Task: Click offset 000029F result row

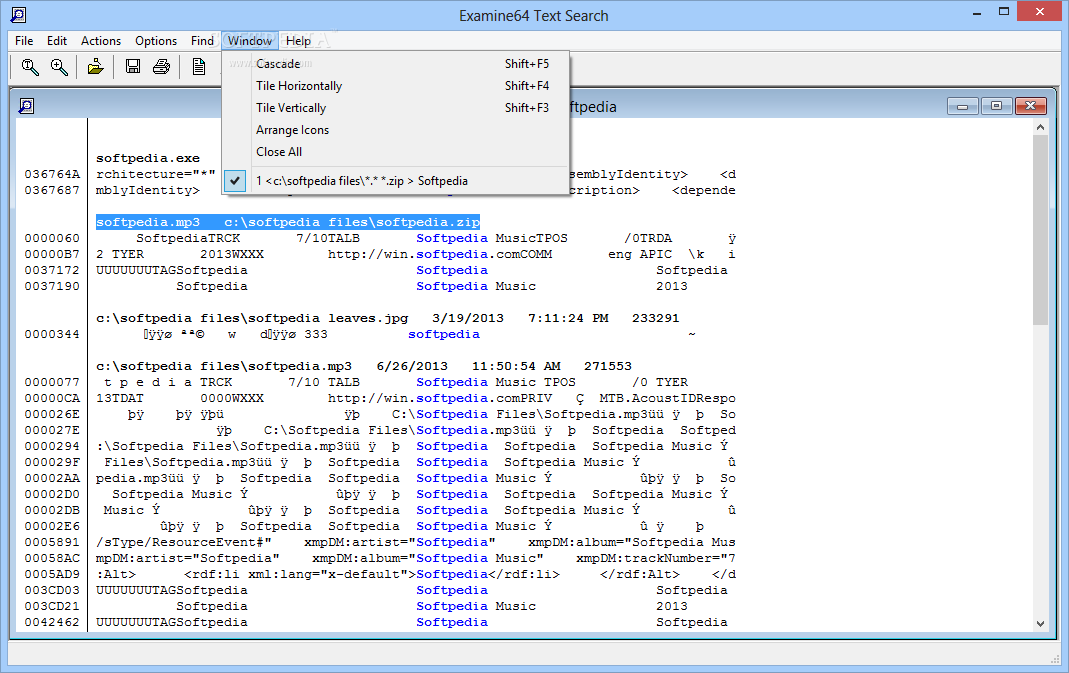Action: click(52, 462)
